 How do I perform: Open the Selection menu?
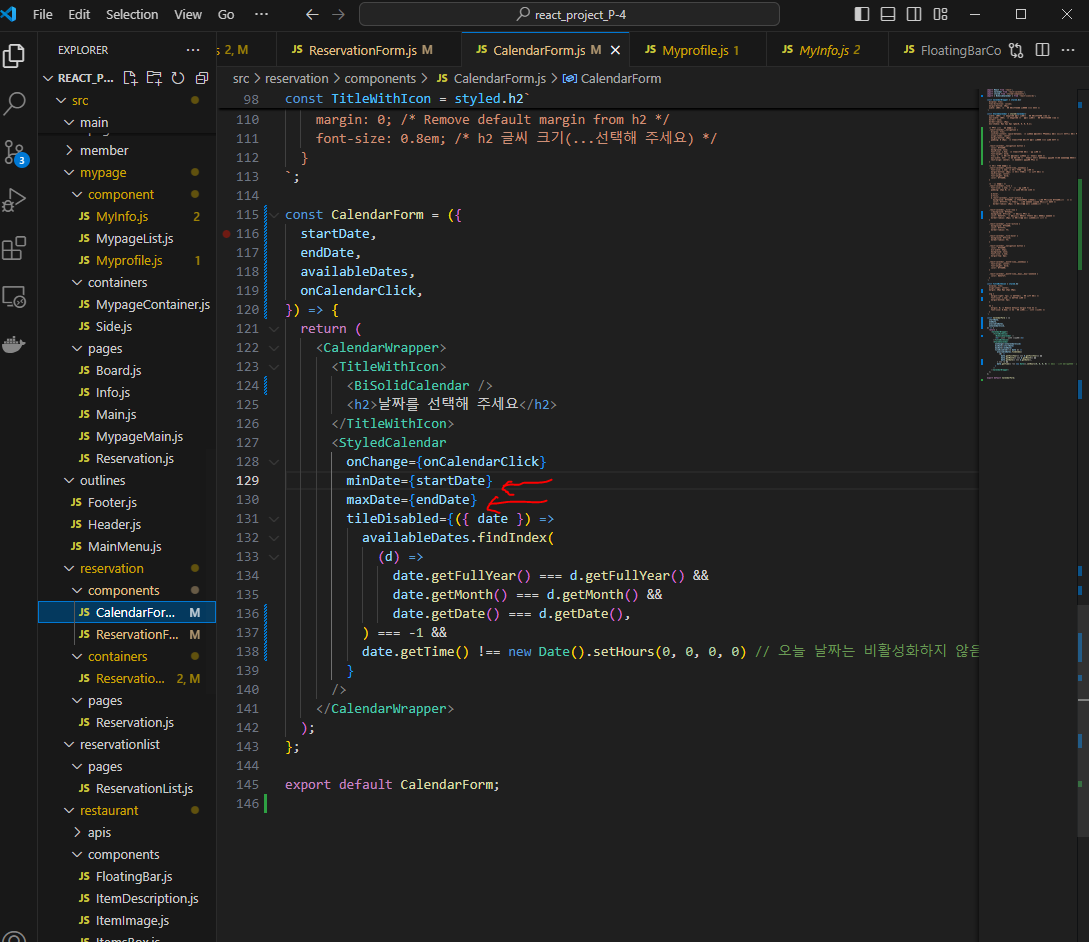point(132,14)
